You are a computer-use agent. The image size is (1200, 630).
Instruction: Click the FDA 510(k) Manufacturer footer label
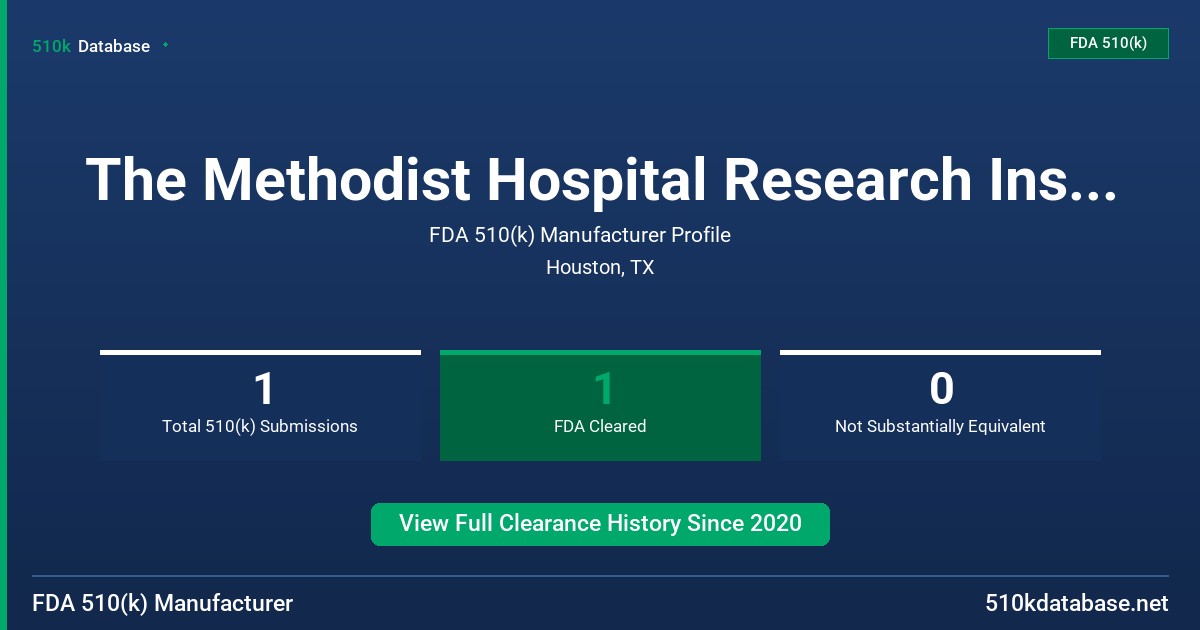[x=163, y=603]
